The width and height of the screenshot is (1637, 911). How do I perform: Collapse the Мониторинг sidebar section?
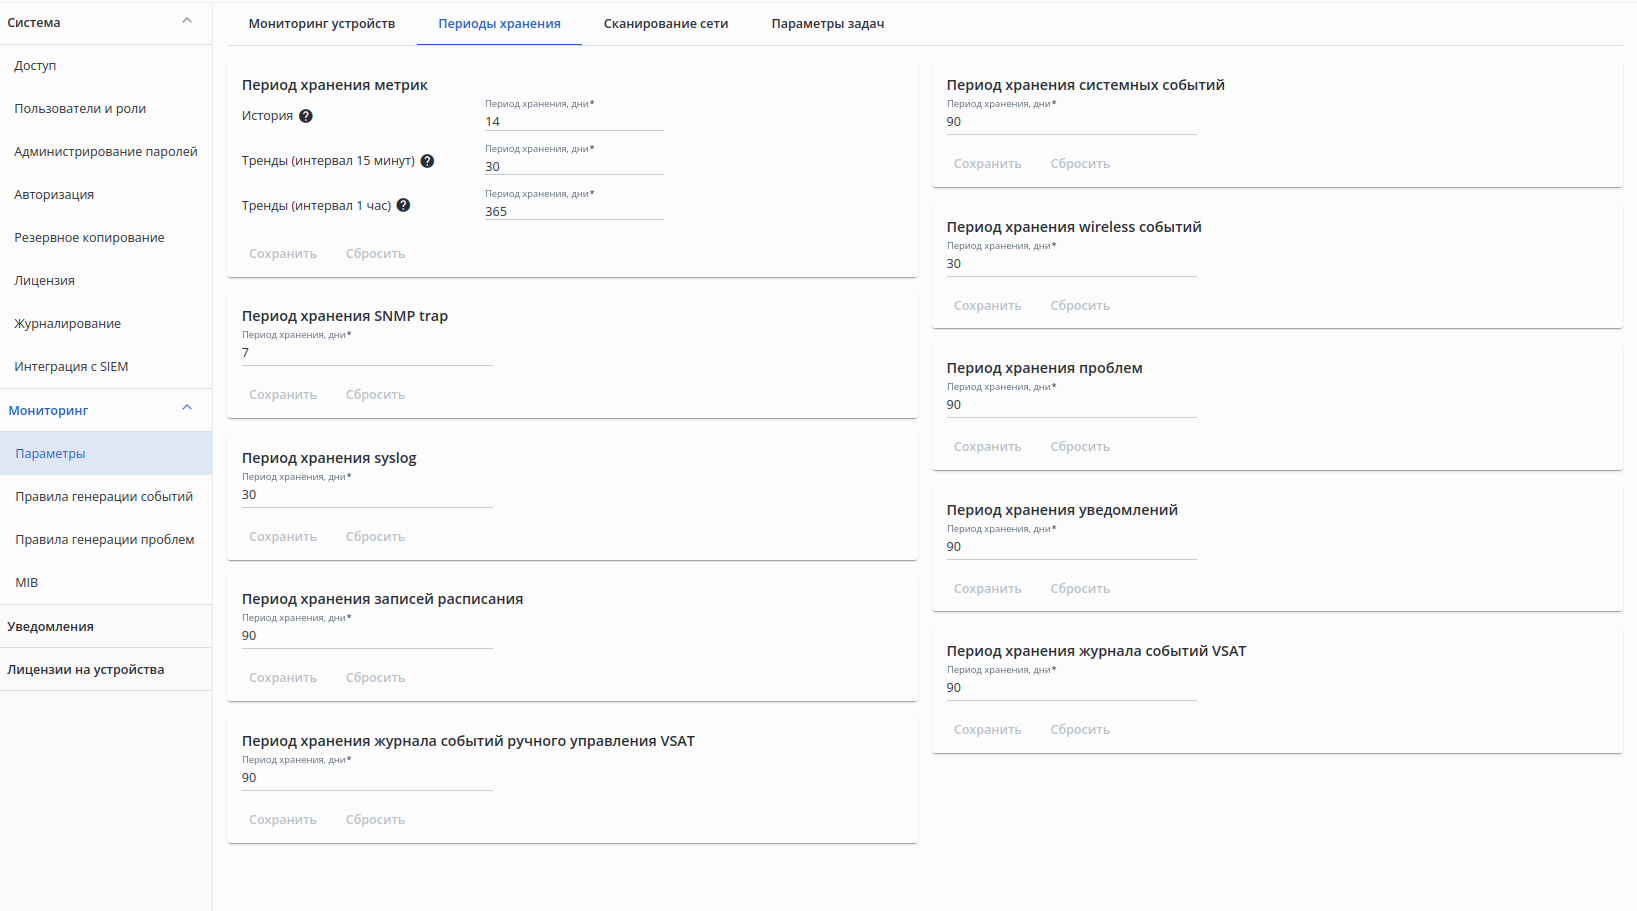tap(187, 408)
